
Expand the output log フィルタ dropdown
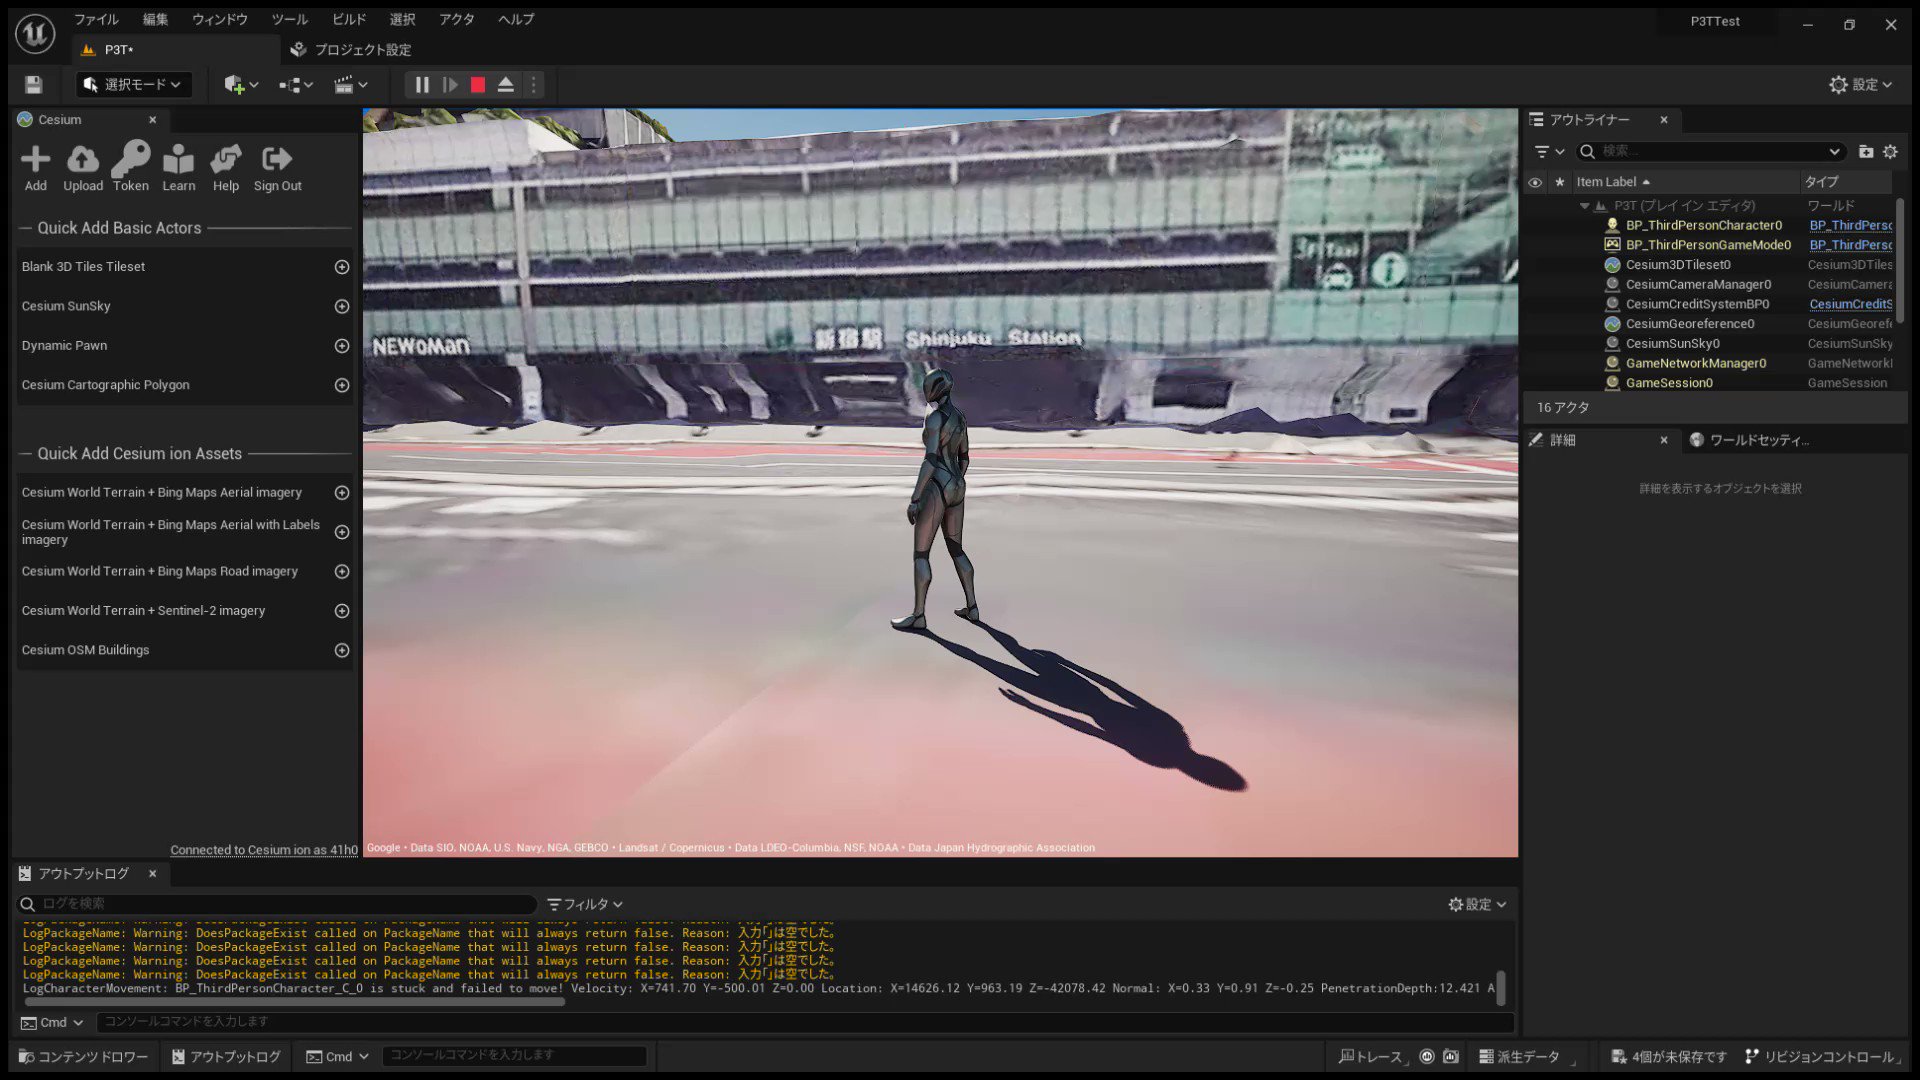[586, 904]
